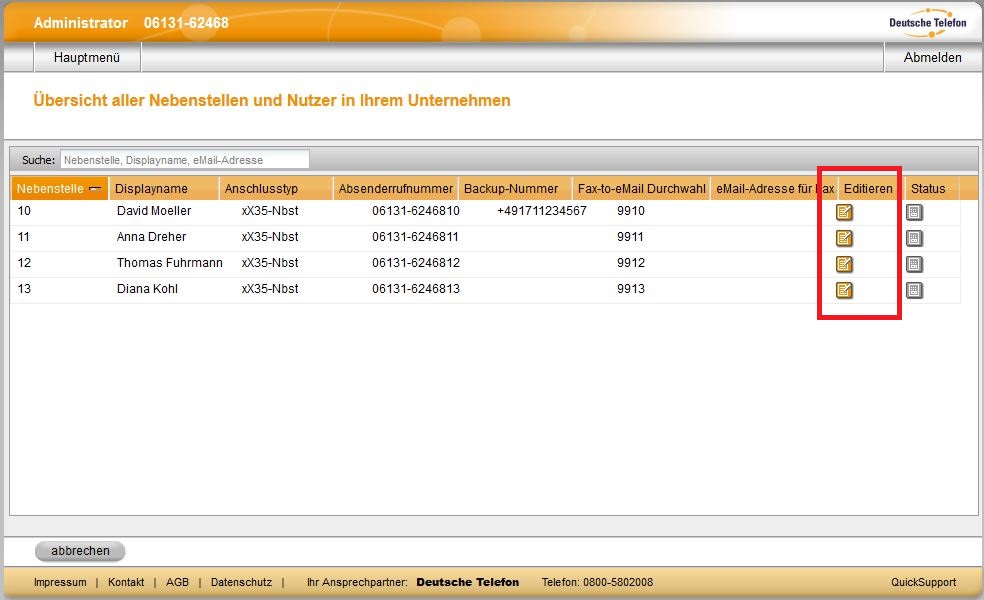
Task: Click extension number 13 cell
Action: pos(24,289)
